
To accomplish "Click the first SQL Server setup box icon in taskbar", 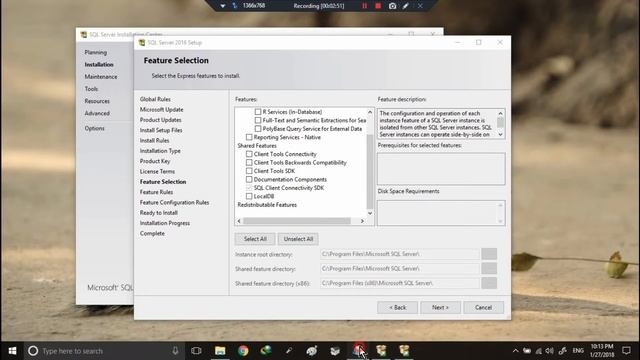I will point(381,351).
